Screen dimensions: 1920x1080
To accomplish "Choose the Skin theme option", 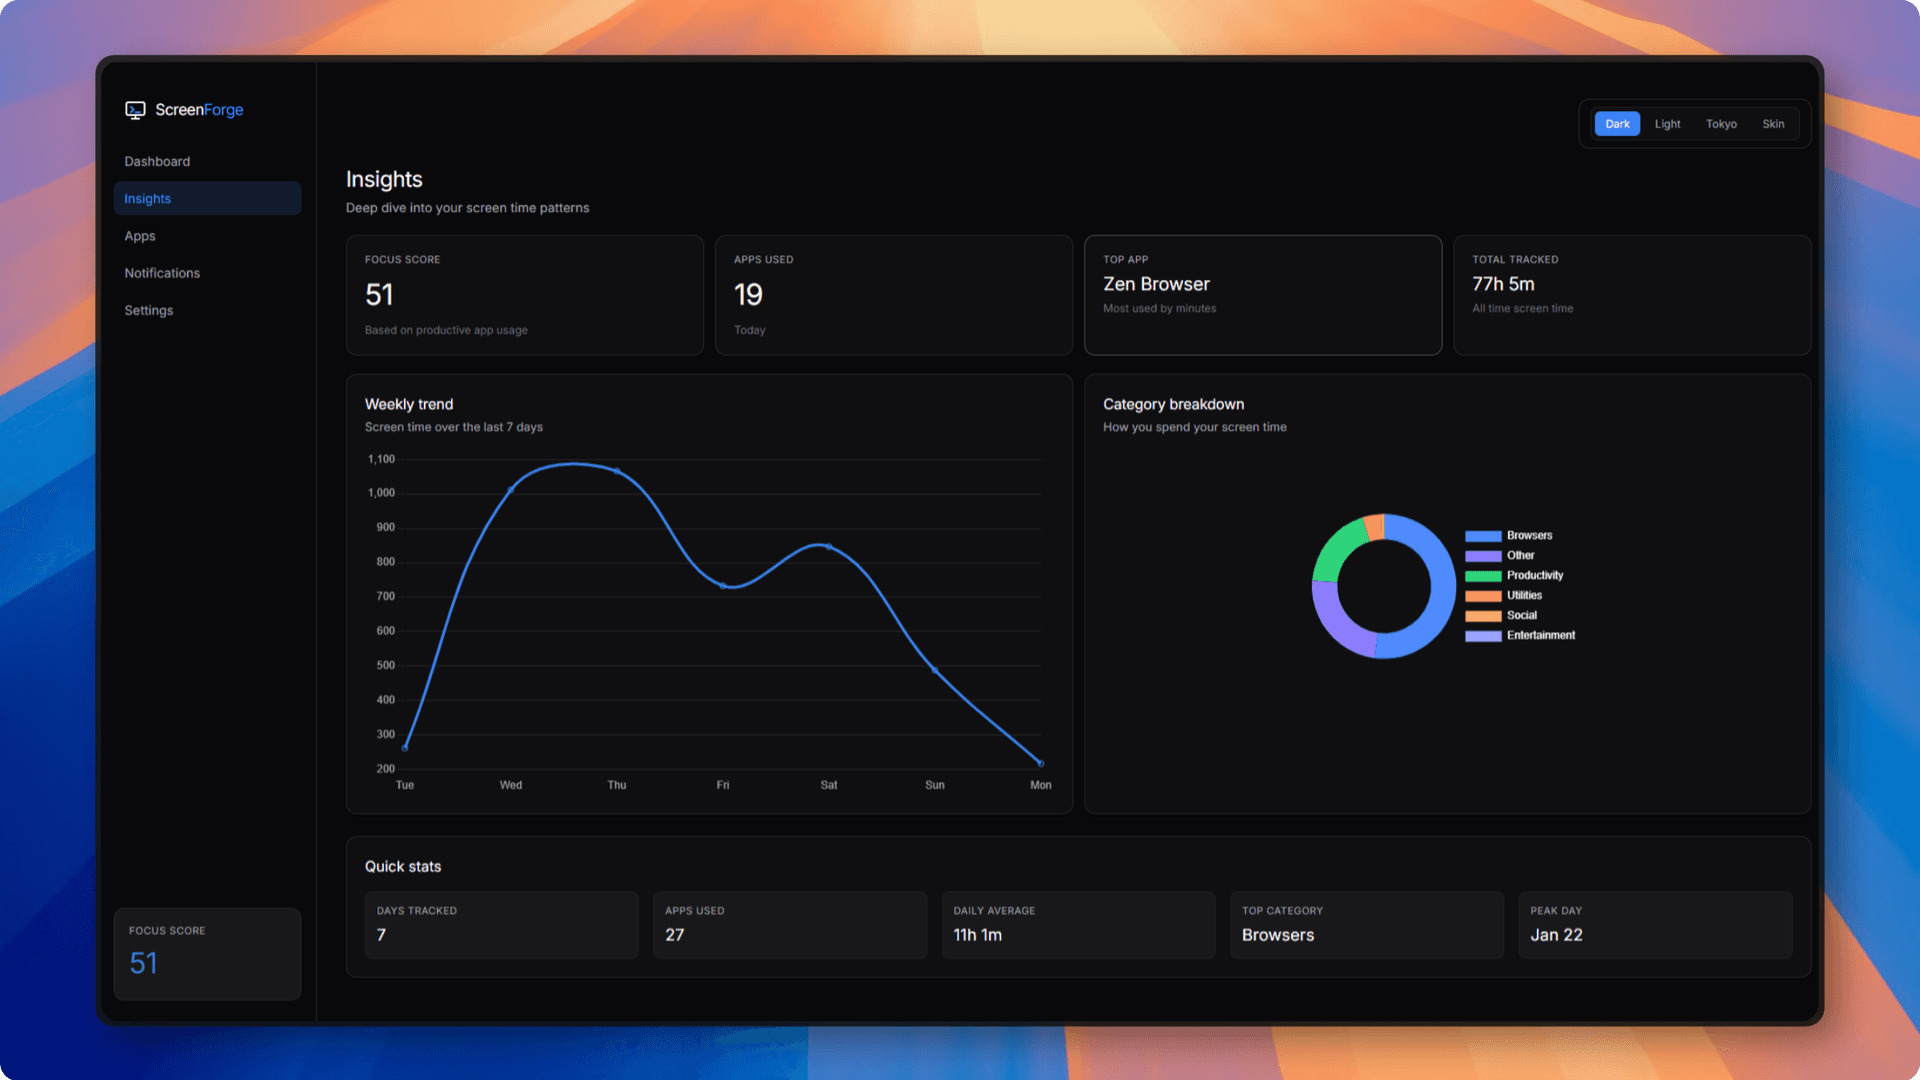I will (x=1773, y=124).
